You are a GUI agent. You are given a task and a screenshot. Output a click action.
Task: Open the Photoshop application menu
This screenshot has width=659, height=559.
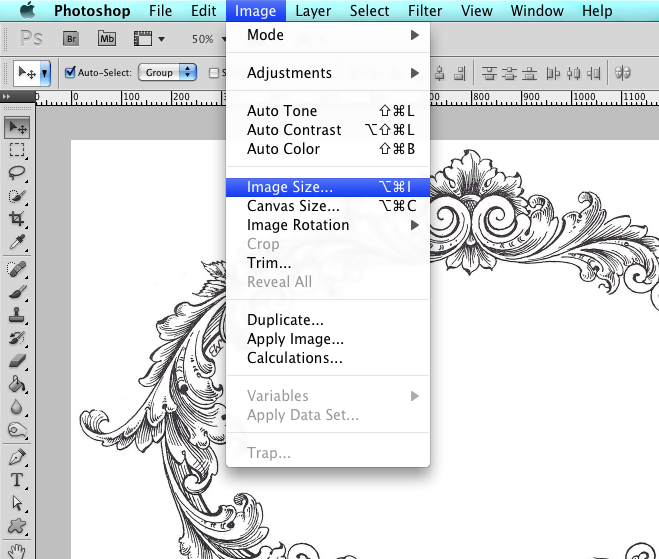tap(92, 11)
